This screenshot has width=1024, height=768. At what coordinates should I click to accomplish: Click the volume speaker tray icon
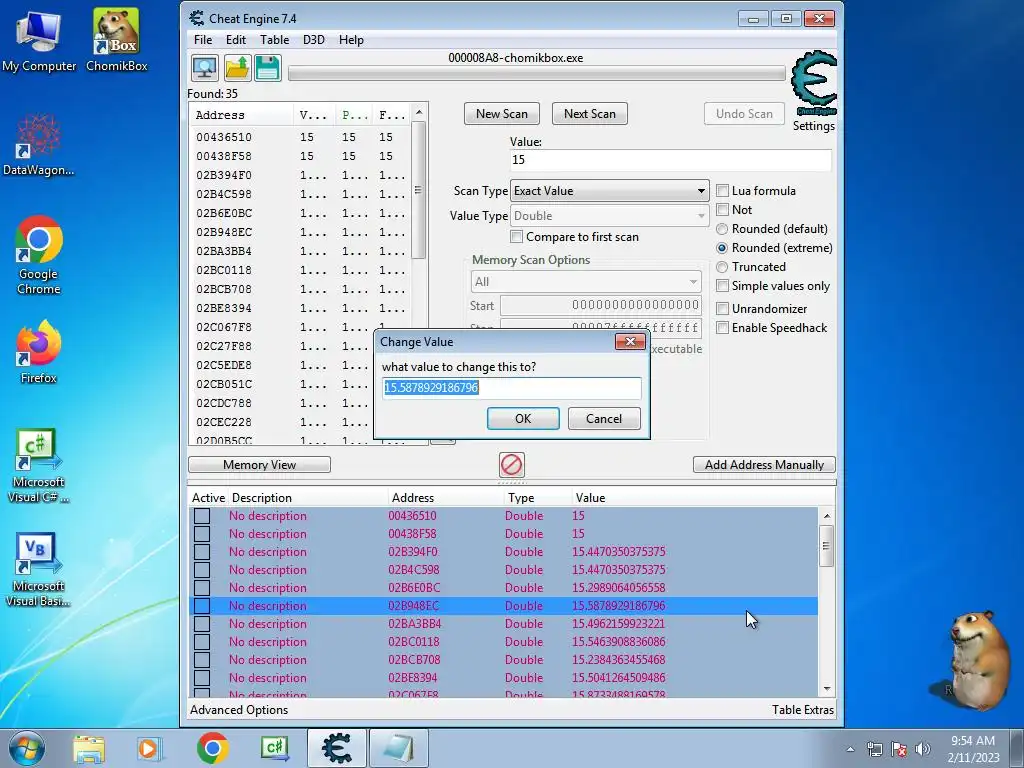tap(922, 749)
